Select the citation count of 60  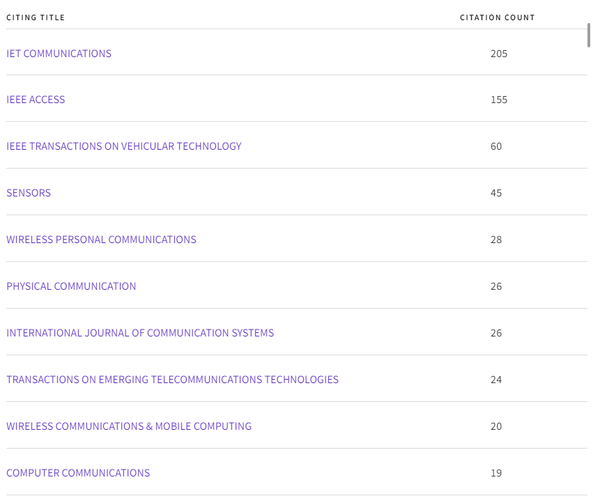point(496,146)
